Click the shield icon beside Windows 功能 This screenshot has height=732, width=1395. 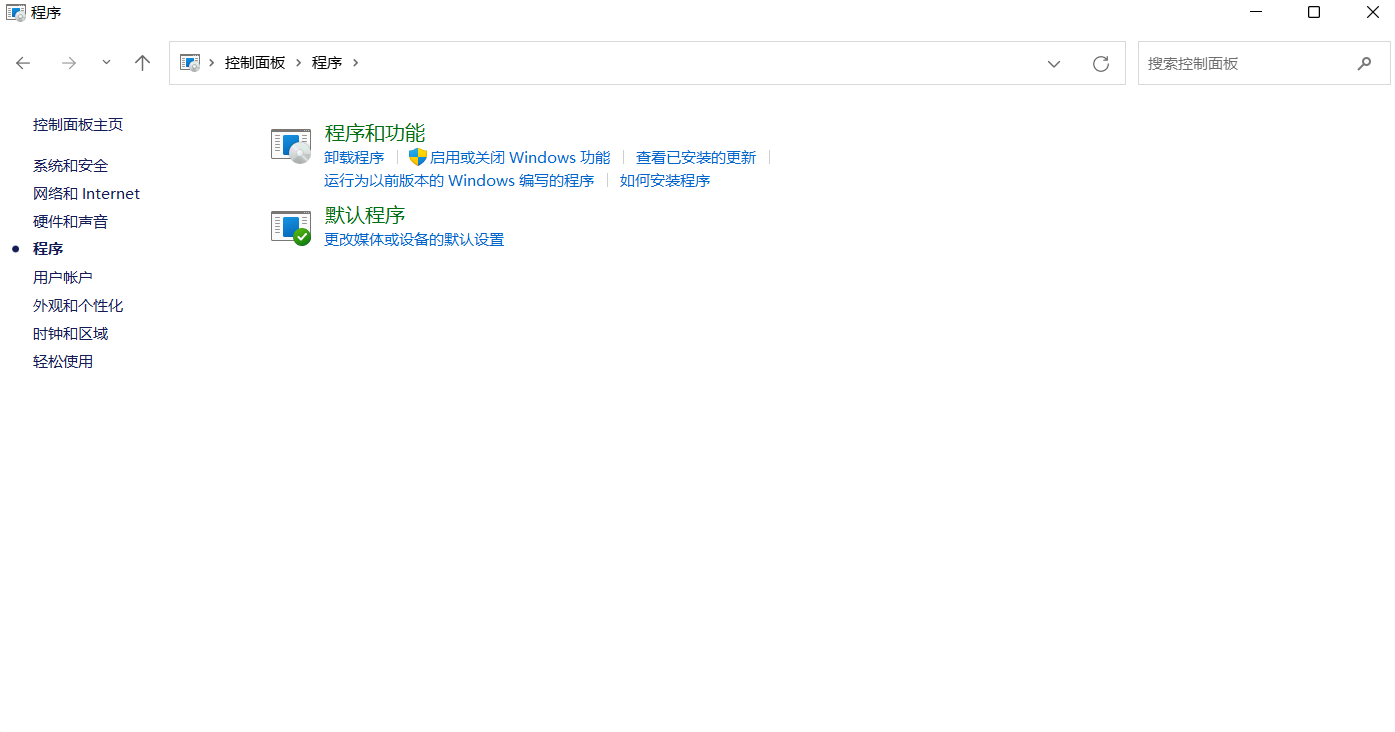418,157
